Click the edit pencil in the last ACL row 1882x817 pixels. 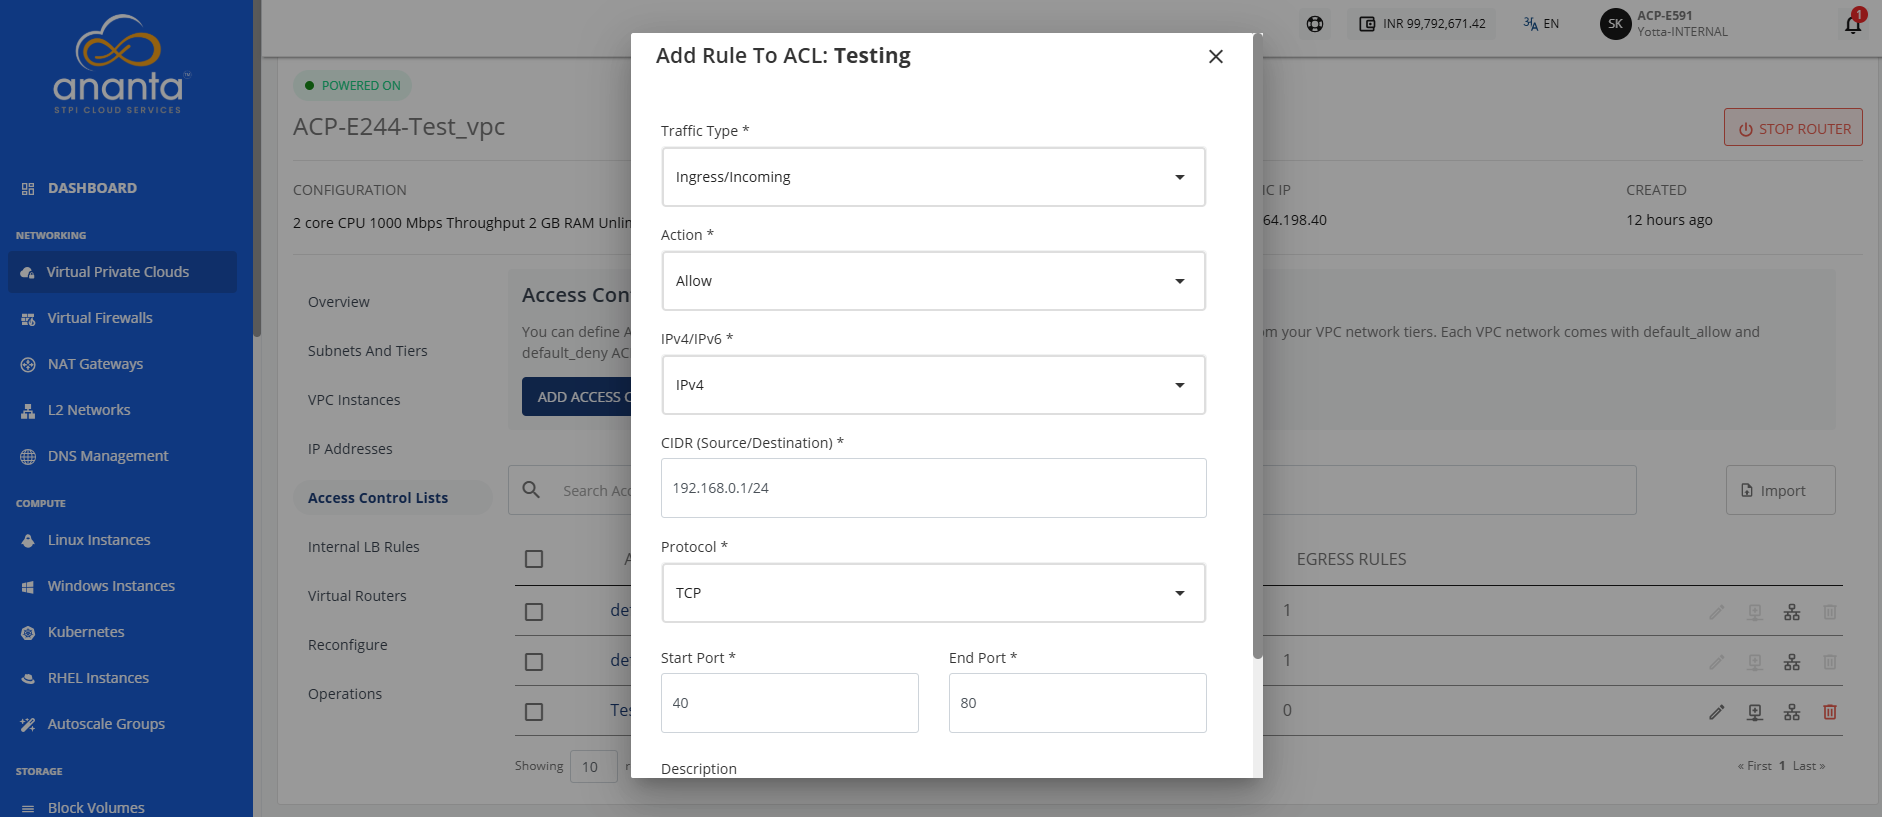pos(1717,712)
